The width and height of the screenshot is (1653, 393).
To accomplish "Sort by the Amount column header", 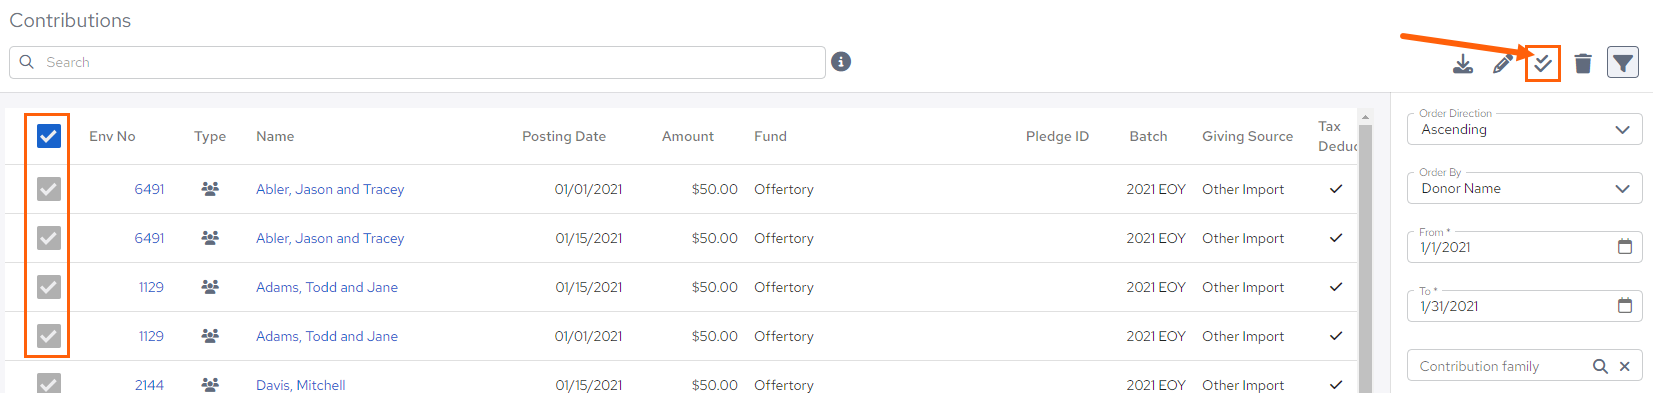I will point(688,136).
